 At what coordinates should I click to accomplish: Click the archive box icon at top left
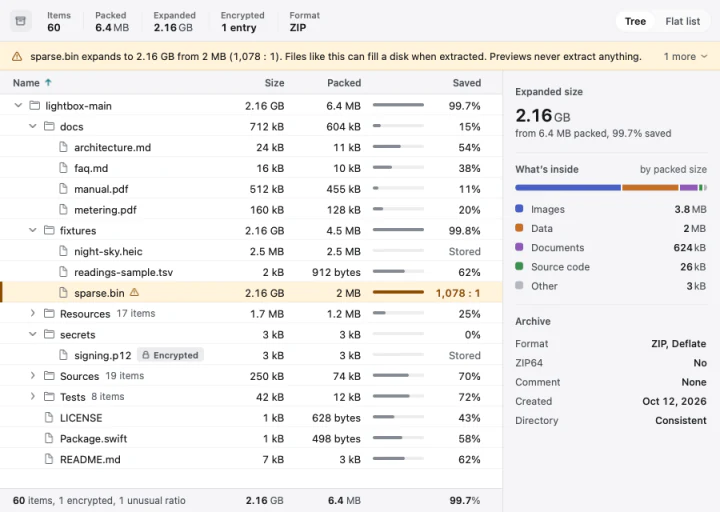click(21, 21)
